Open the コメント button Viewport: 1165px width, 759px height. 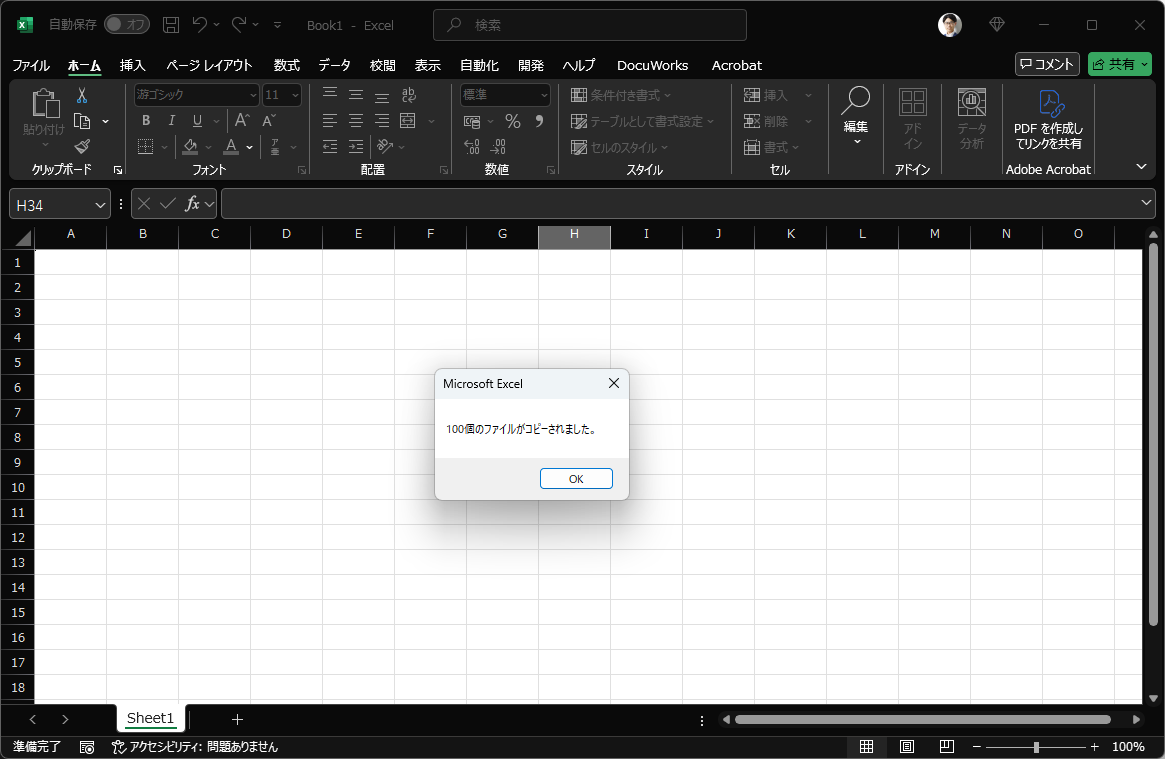pos(1047,65)
